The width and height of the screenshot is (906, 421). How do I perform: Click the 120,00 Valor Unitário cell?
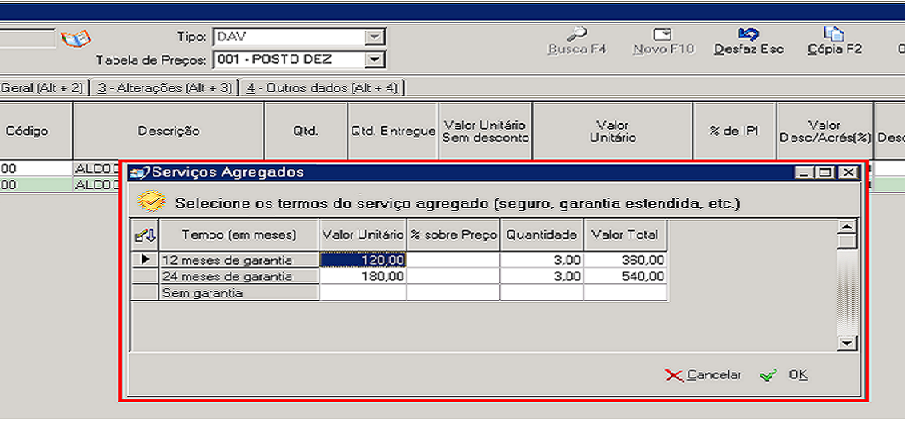pyautogui.click(x=363, y=260)
